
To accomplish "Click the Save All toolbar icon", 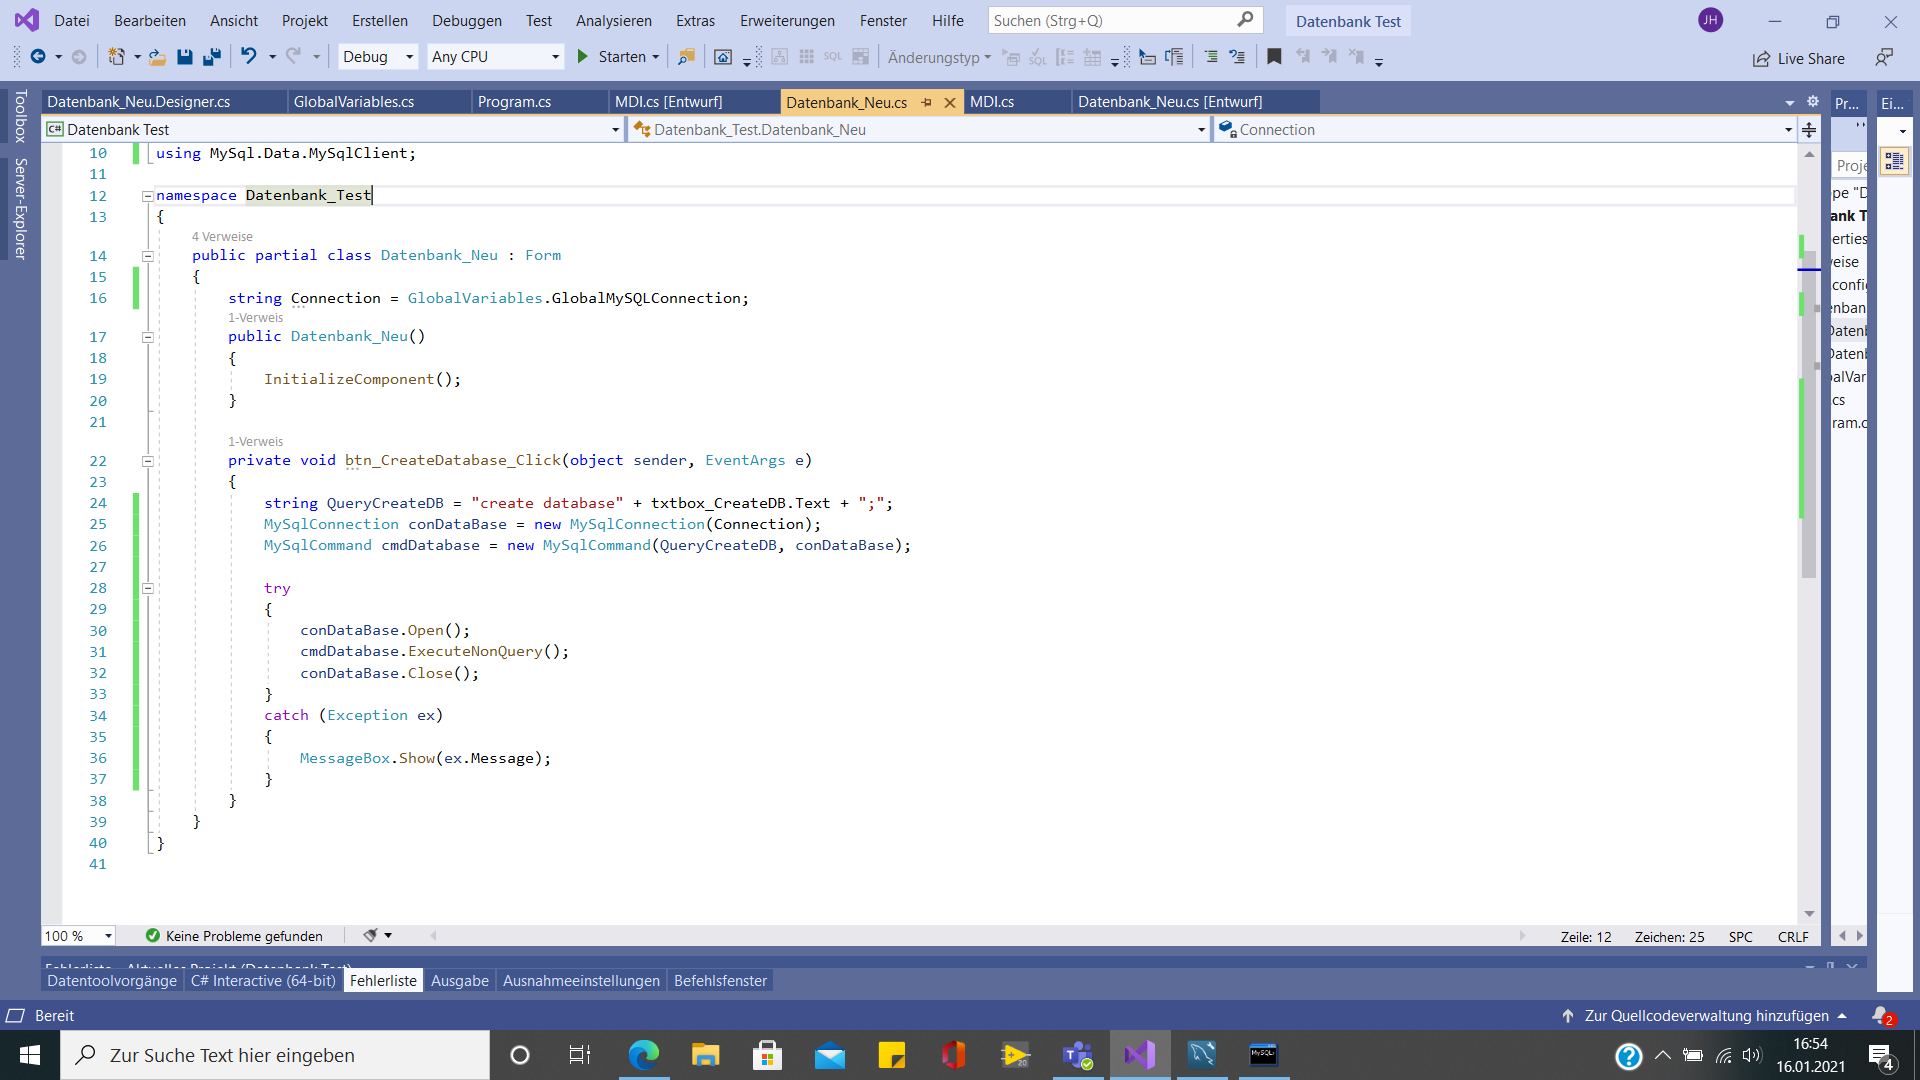I will pos(211,57).
